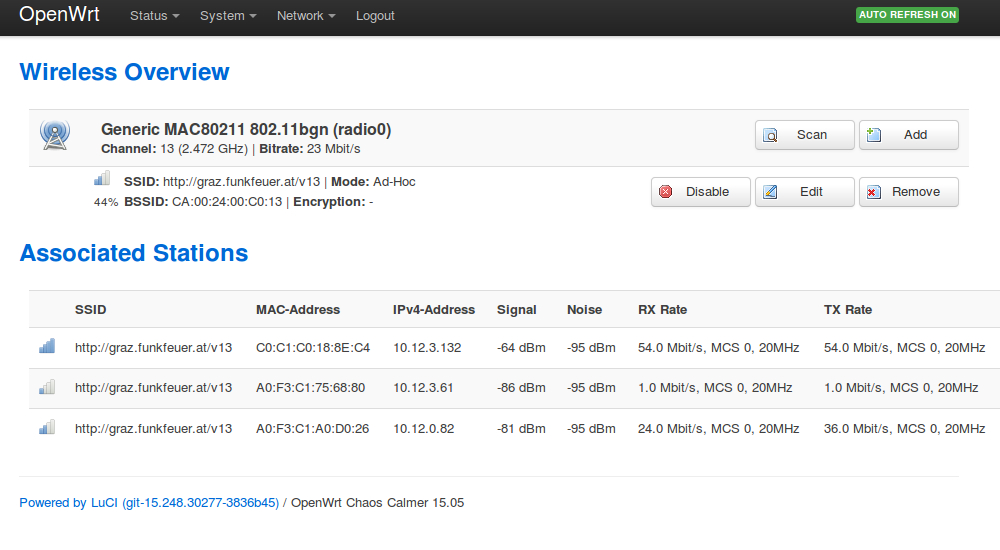Click signal icon for station 10.12.3.132

pos(47,346)
